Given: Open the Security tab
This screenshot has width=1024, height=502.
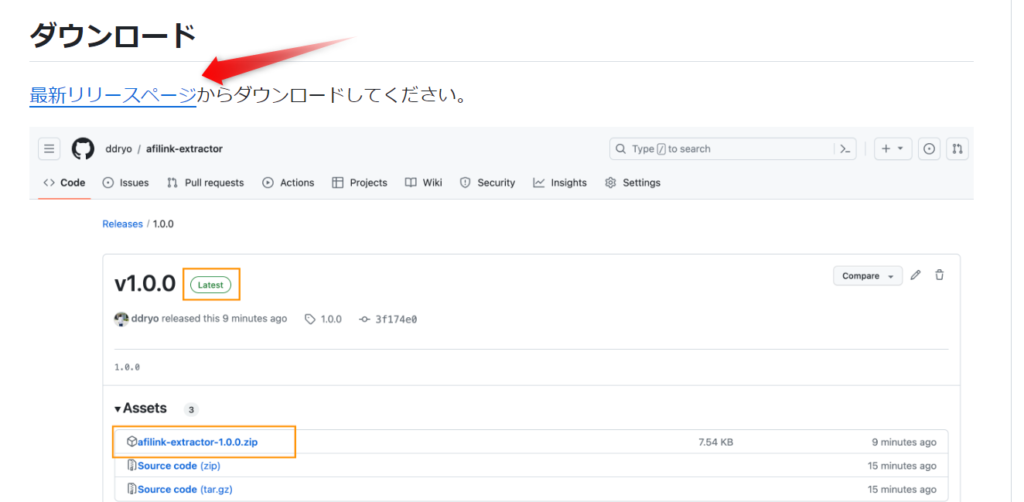Looking at the screenshot, I should 487,183.
